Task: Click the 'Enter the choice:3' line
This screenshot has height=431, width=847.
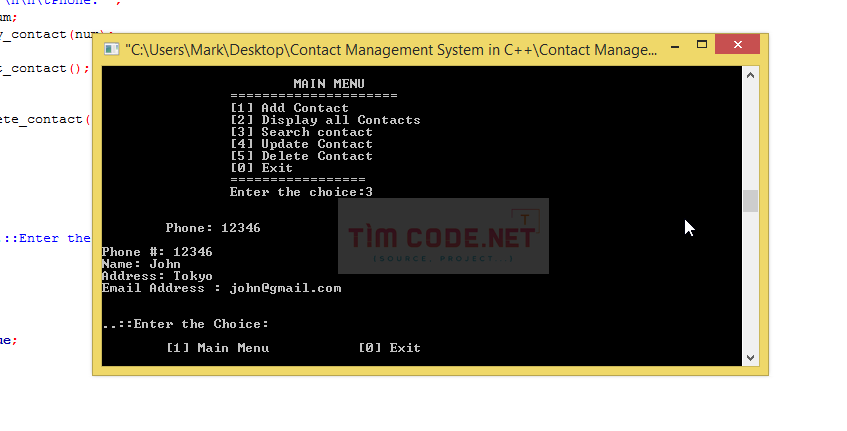Action: (x=301, y=192)
